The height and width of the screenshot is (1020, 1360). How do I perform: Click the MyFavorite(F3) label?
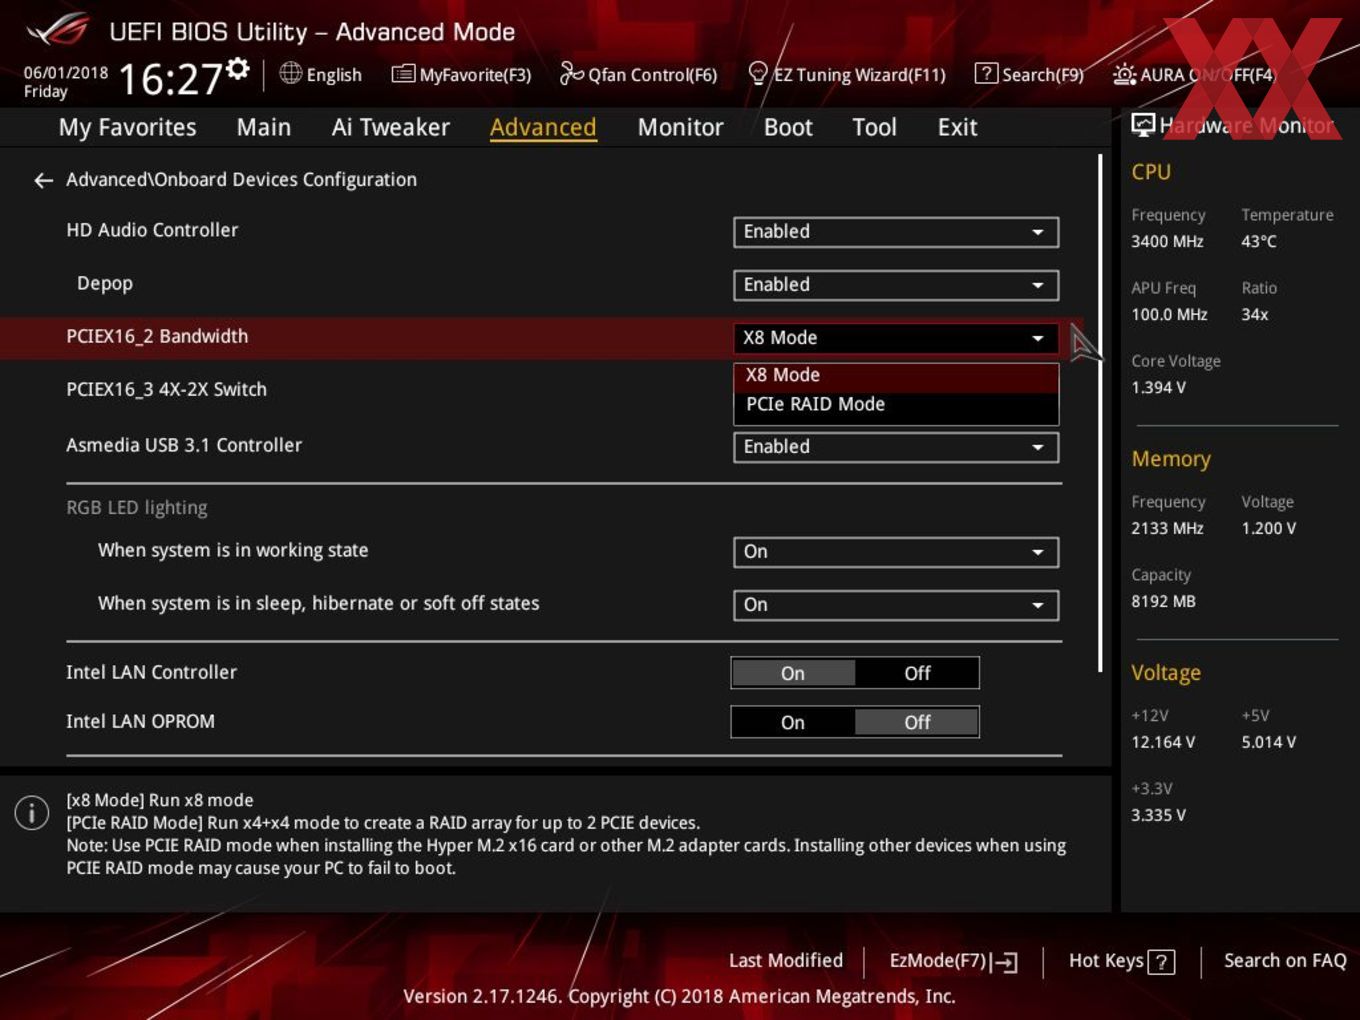[x=475, y=75]
